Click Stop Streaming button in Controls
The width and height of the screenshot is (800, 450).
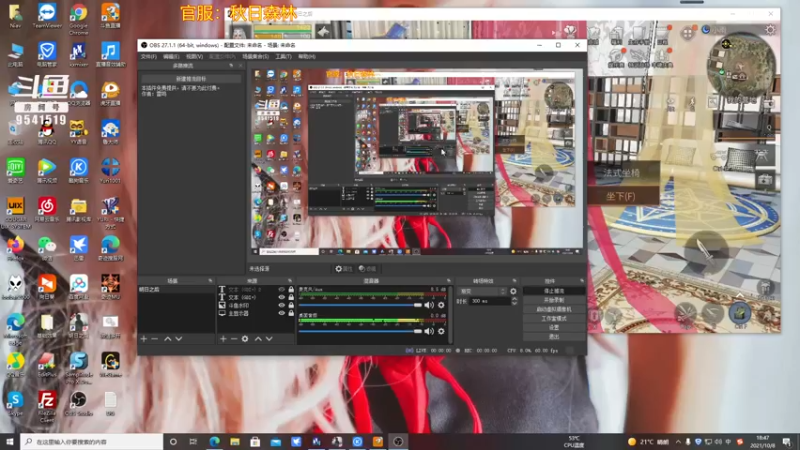(x=554, y=291)
